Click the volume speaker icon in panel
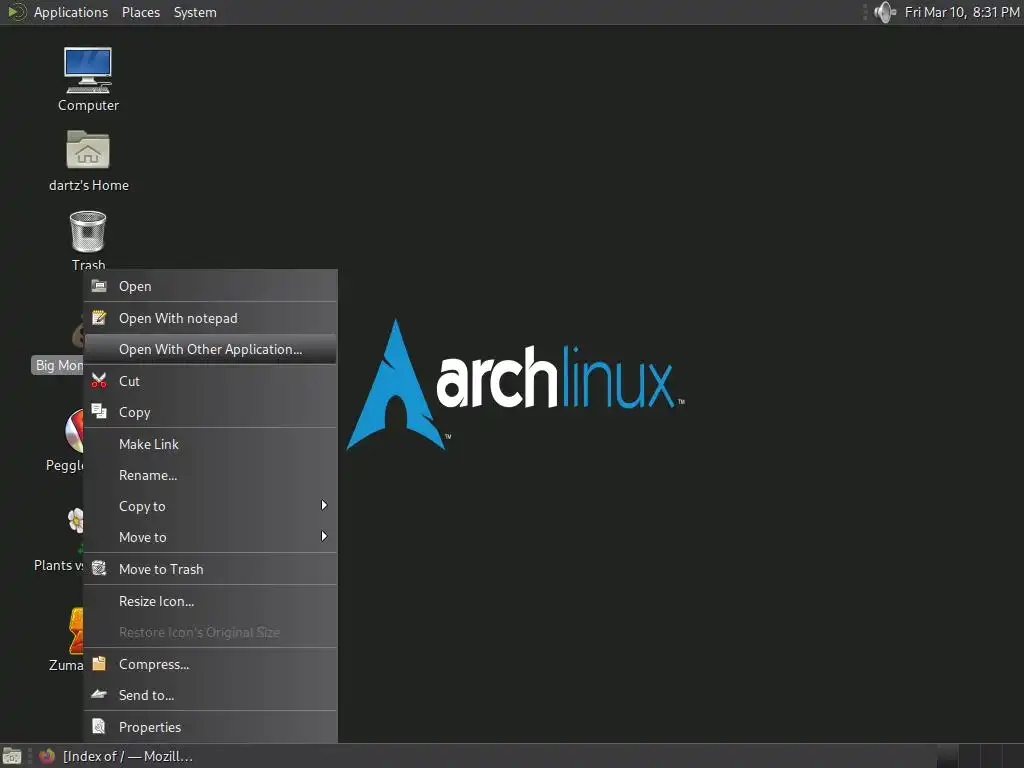The image size is (1024, 768). (x=885, y=12)
